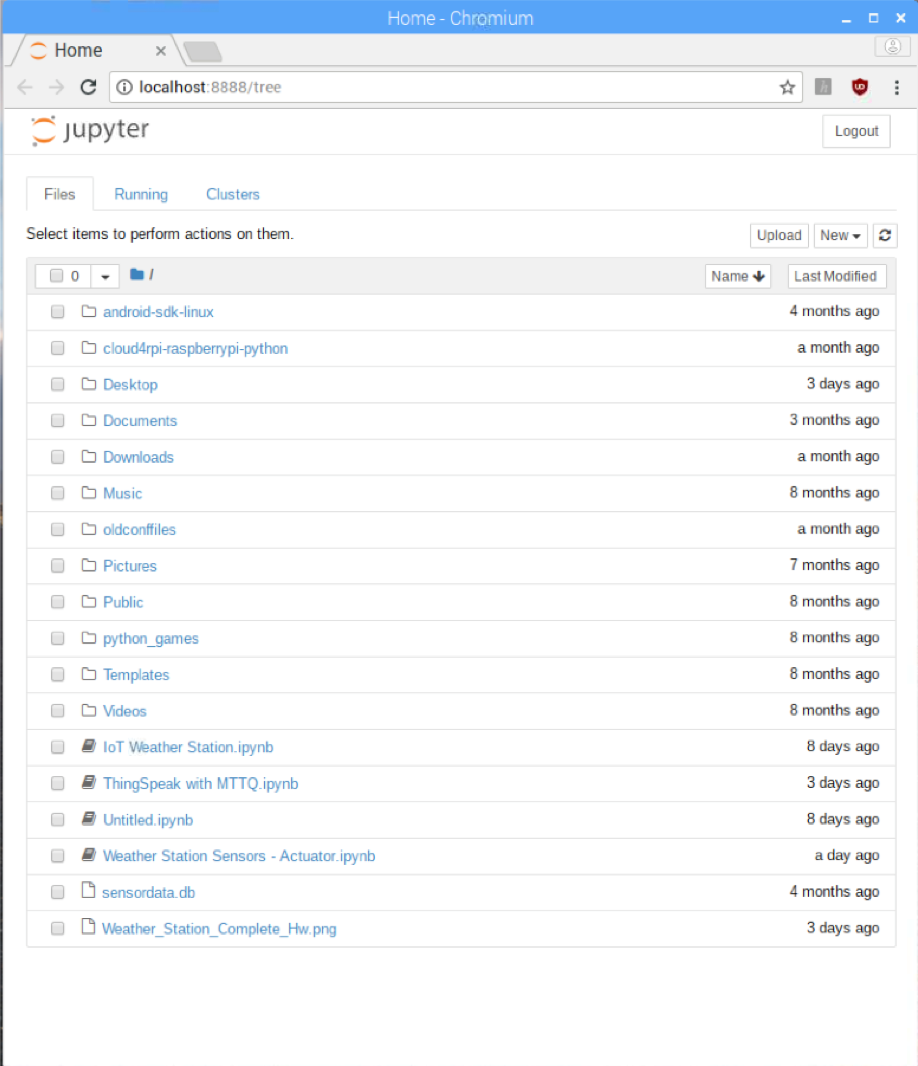Expand the selection filter dropdown next to 0
This screenshot has height=1066, width=918.
(x=105, y=275)
